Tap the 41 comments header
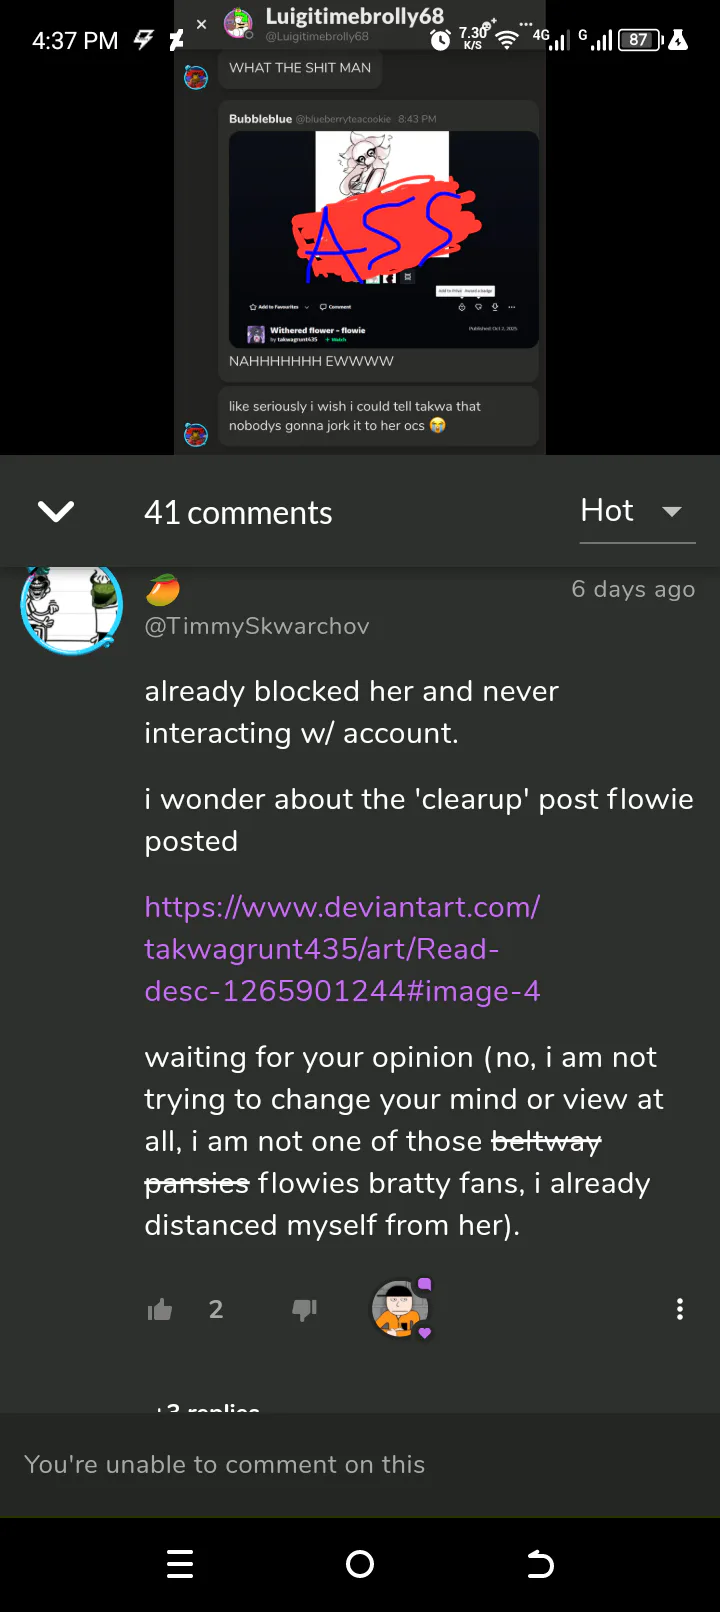This screenshot has width=720, height=1612. click(x=238, y=513)
